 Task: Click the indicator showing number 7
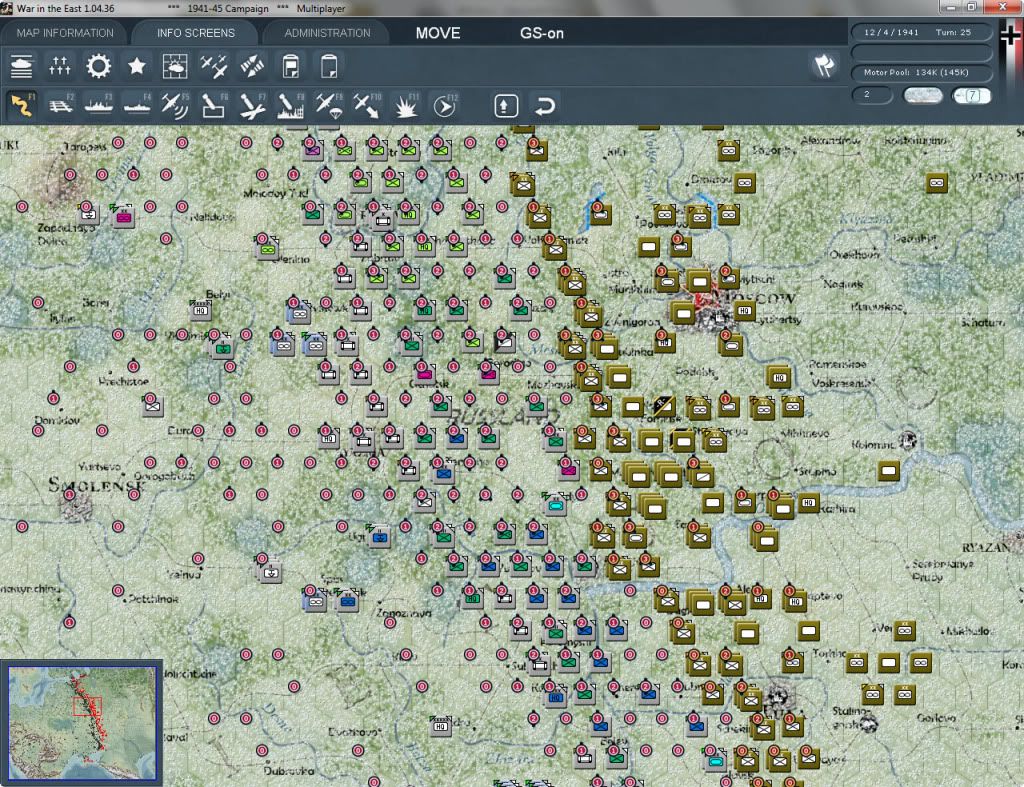(x=972, y=95)
